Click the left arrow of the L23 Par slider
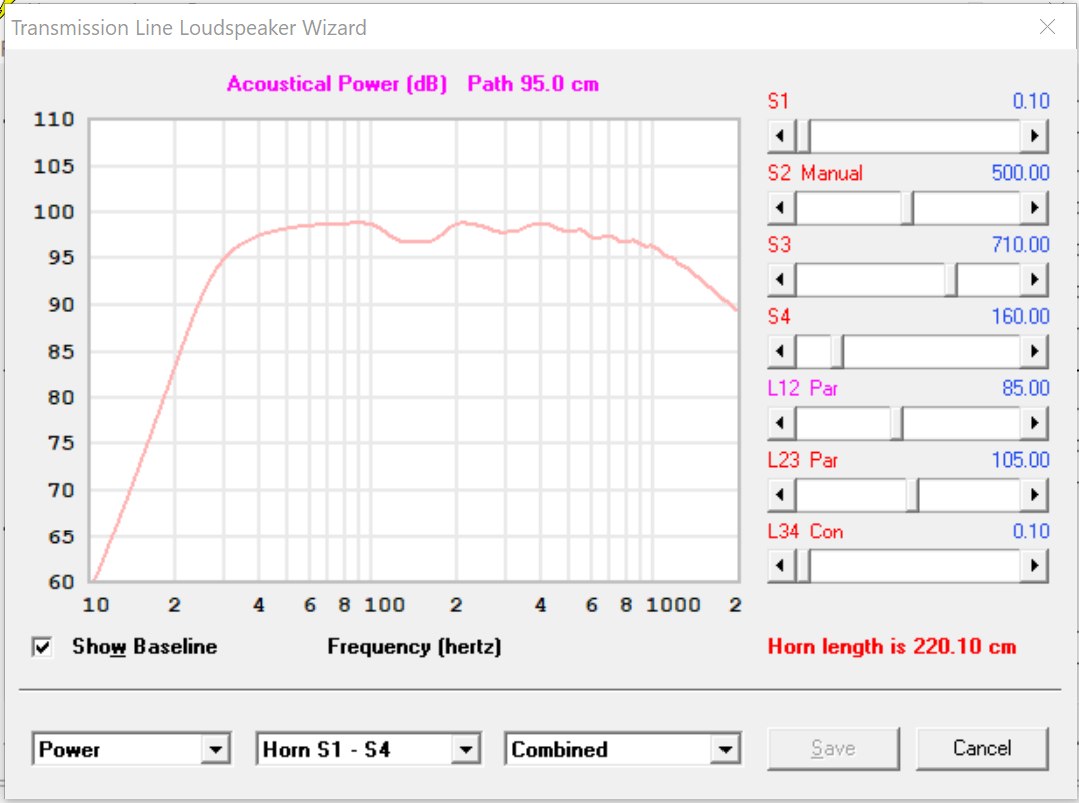This screenshot has width=1079, height=803. click(x=781, y=495)
